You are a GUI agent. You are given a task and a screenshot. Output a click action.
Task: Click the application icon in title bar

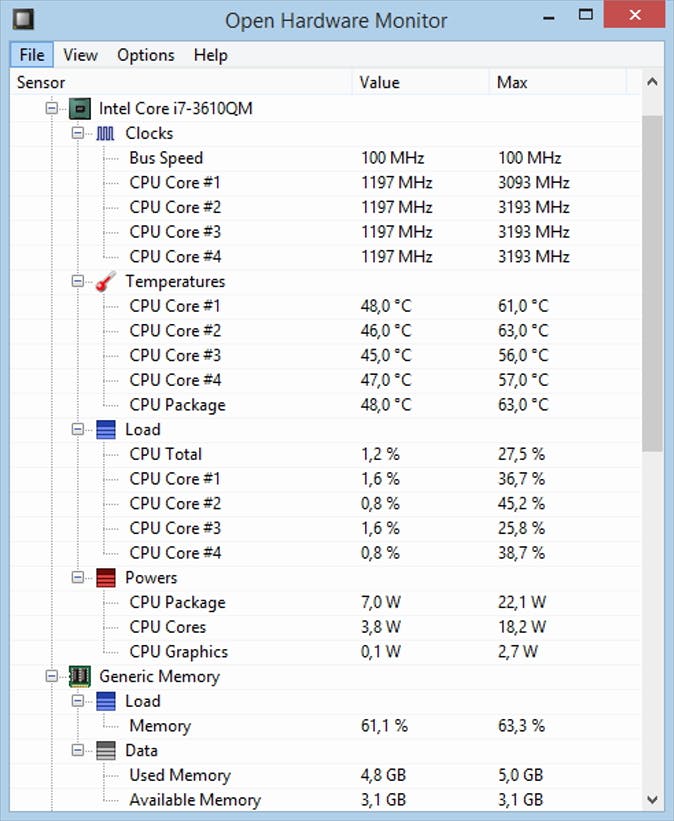pyautogui.click(x=21, y=19)
